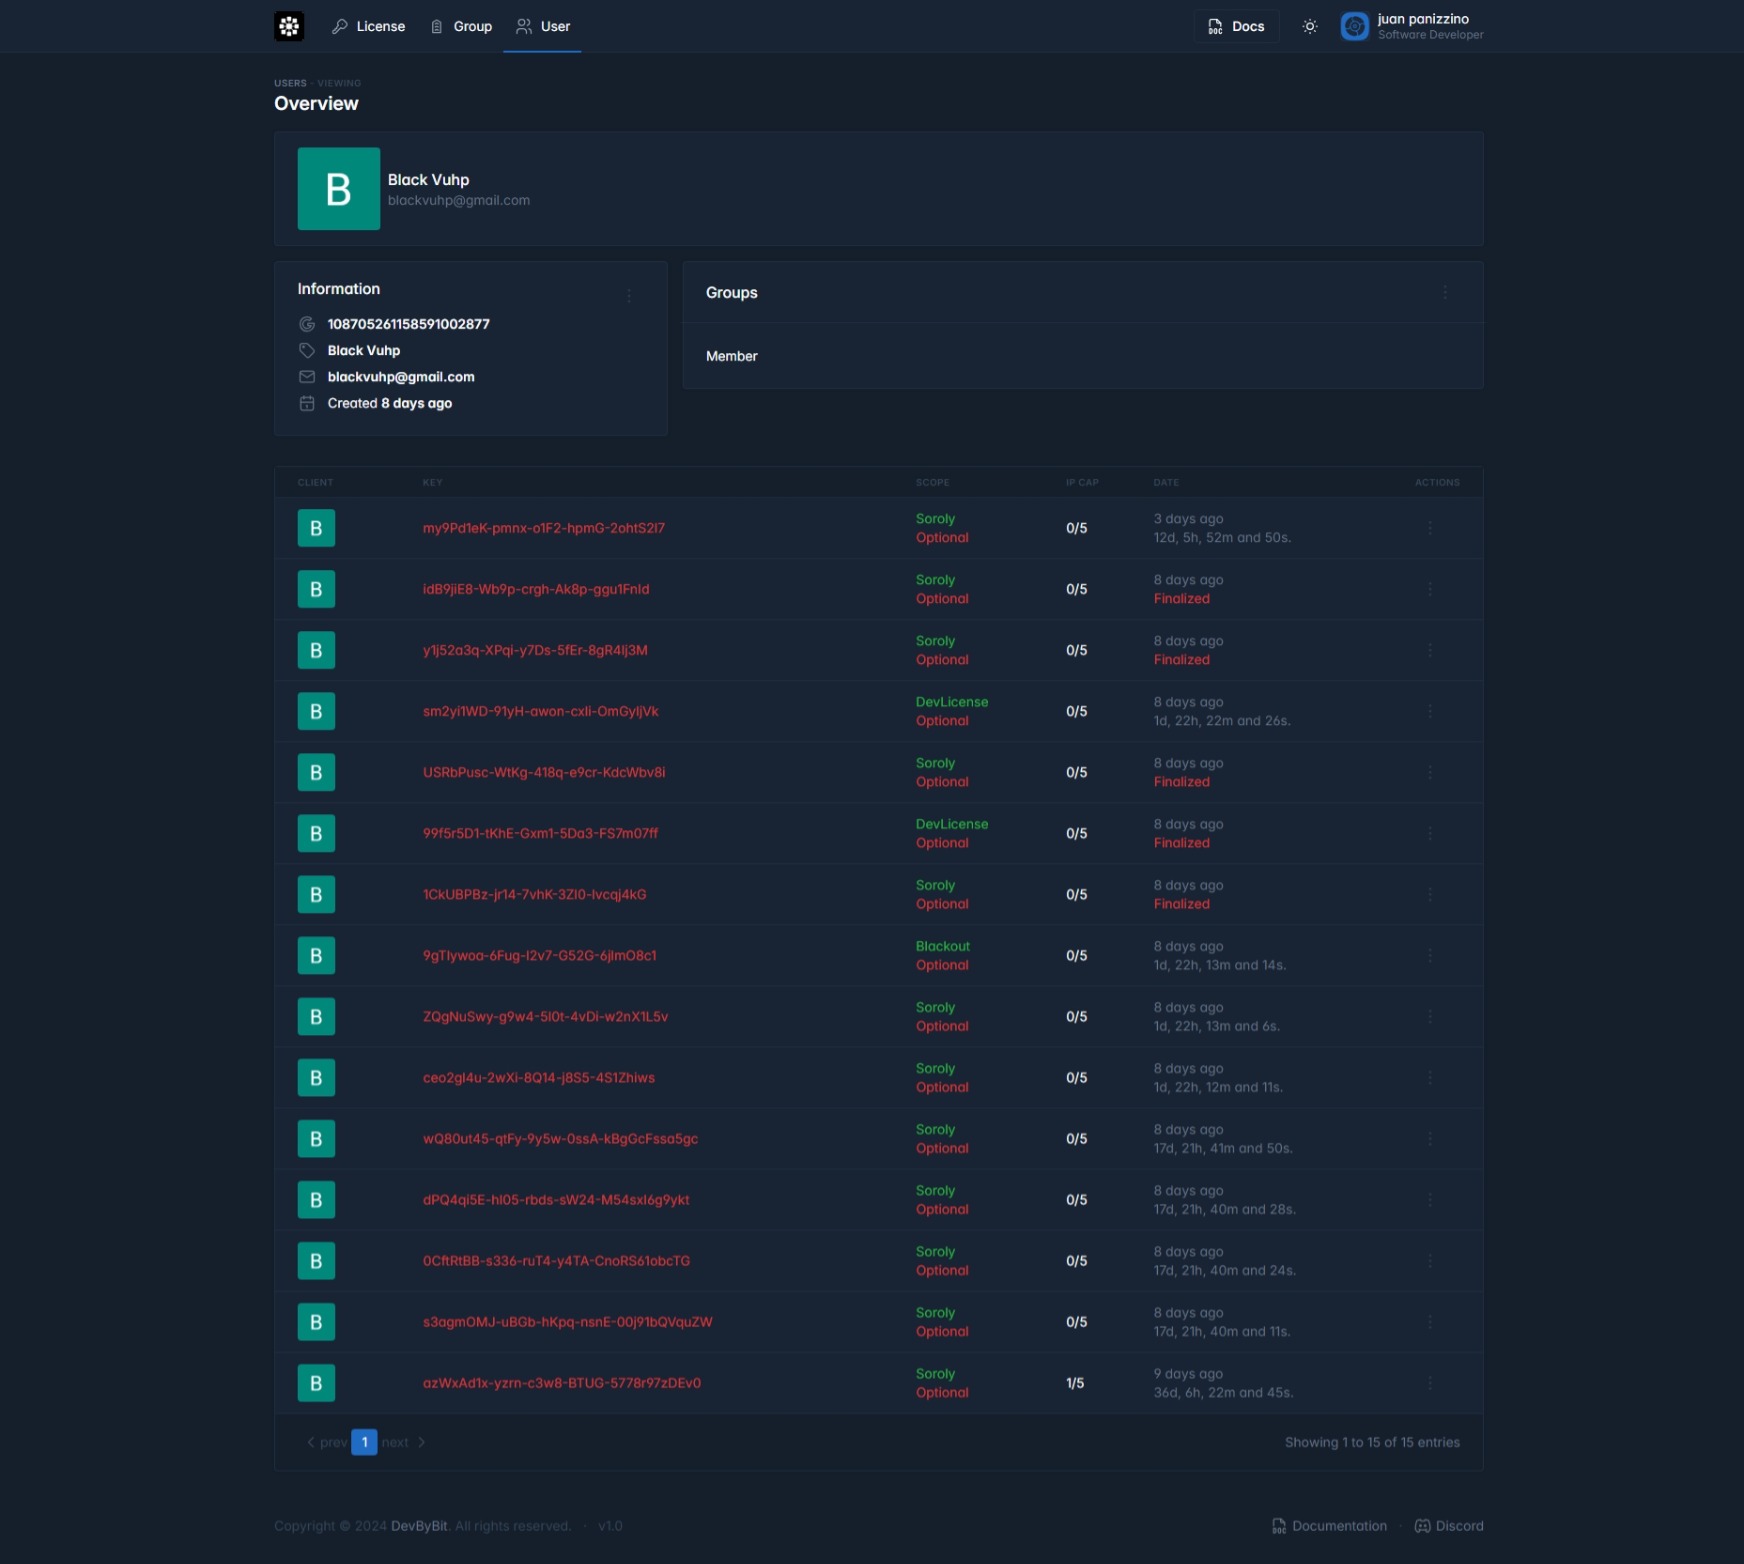The image size is (1744, 1564).
Task: Click blackvuhp@gmail.com in Information card
Action: [x=401, y=377]
